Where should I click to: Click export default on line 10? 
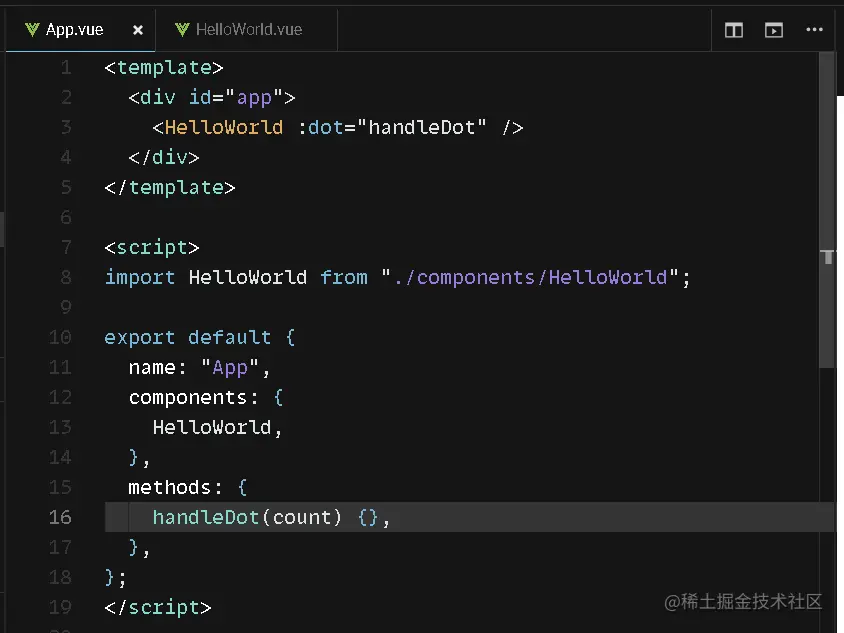click(x=187, y=337)
